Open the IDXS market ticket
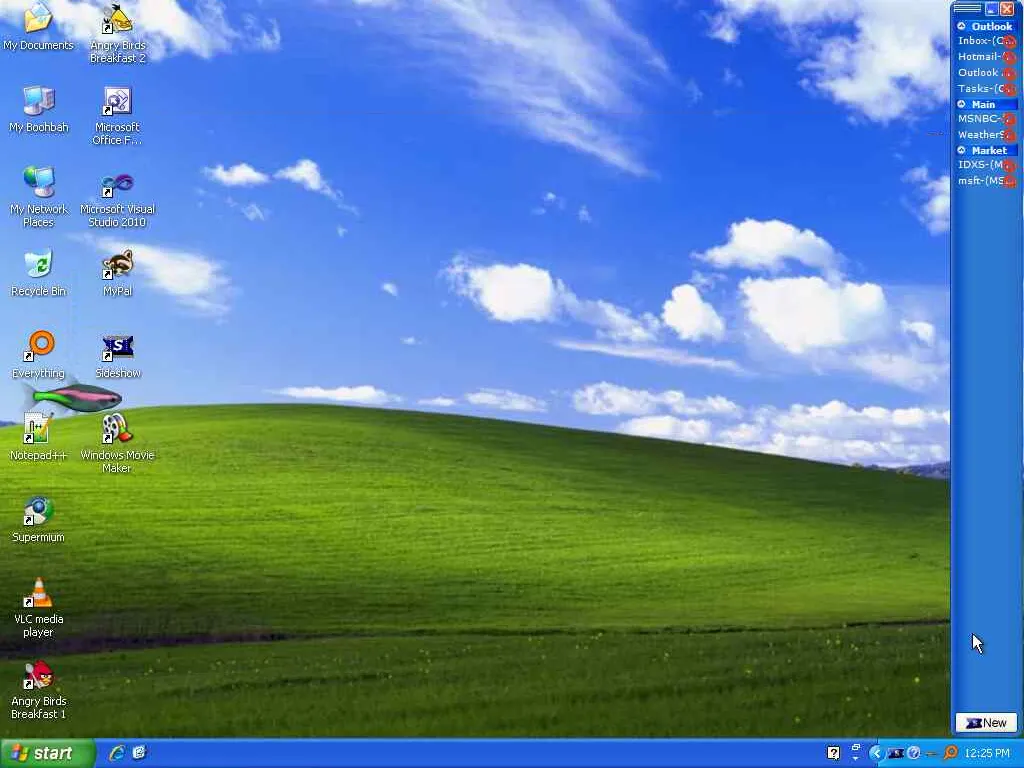Screen dimensions: 1024x768 [980, 165]
